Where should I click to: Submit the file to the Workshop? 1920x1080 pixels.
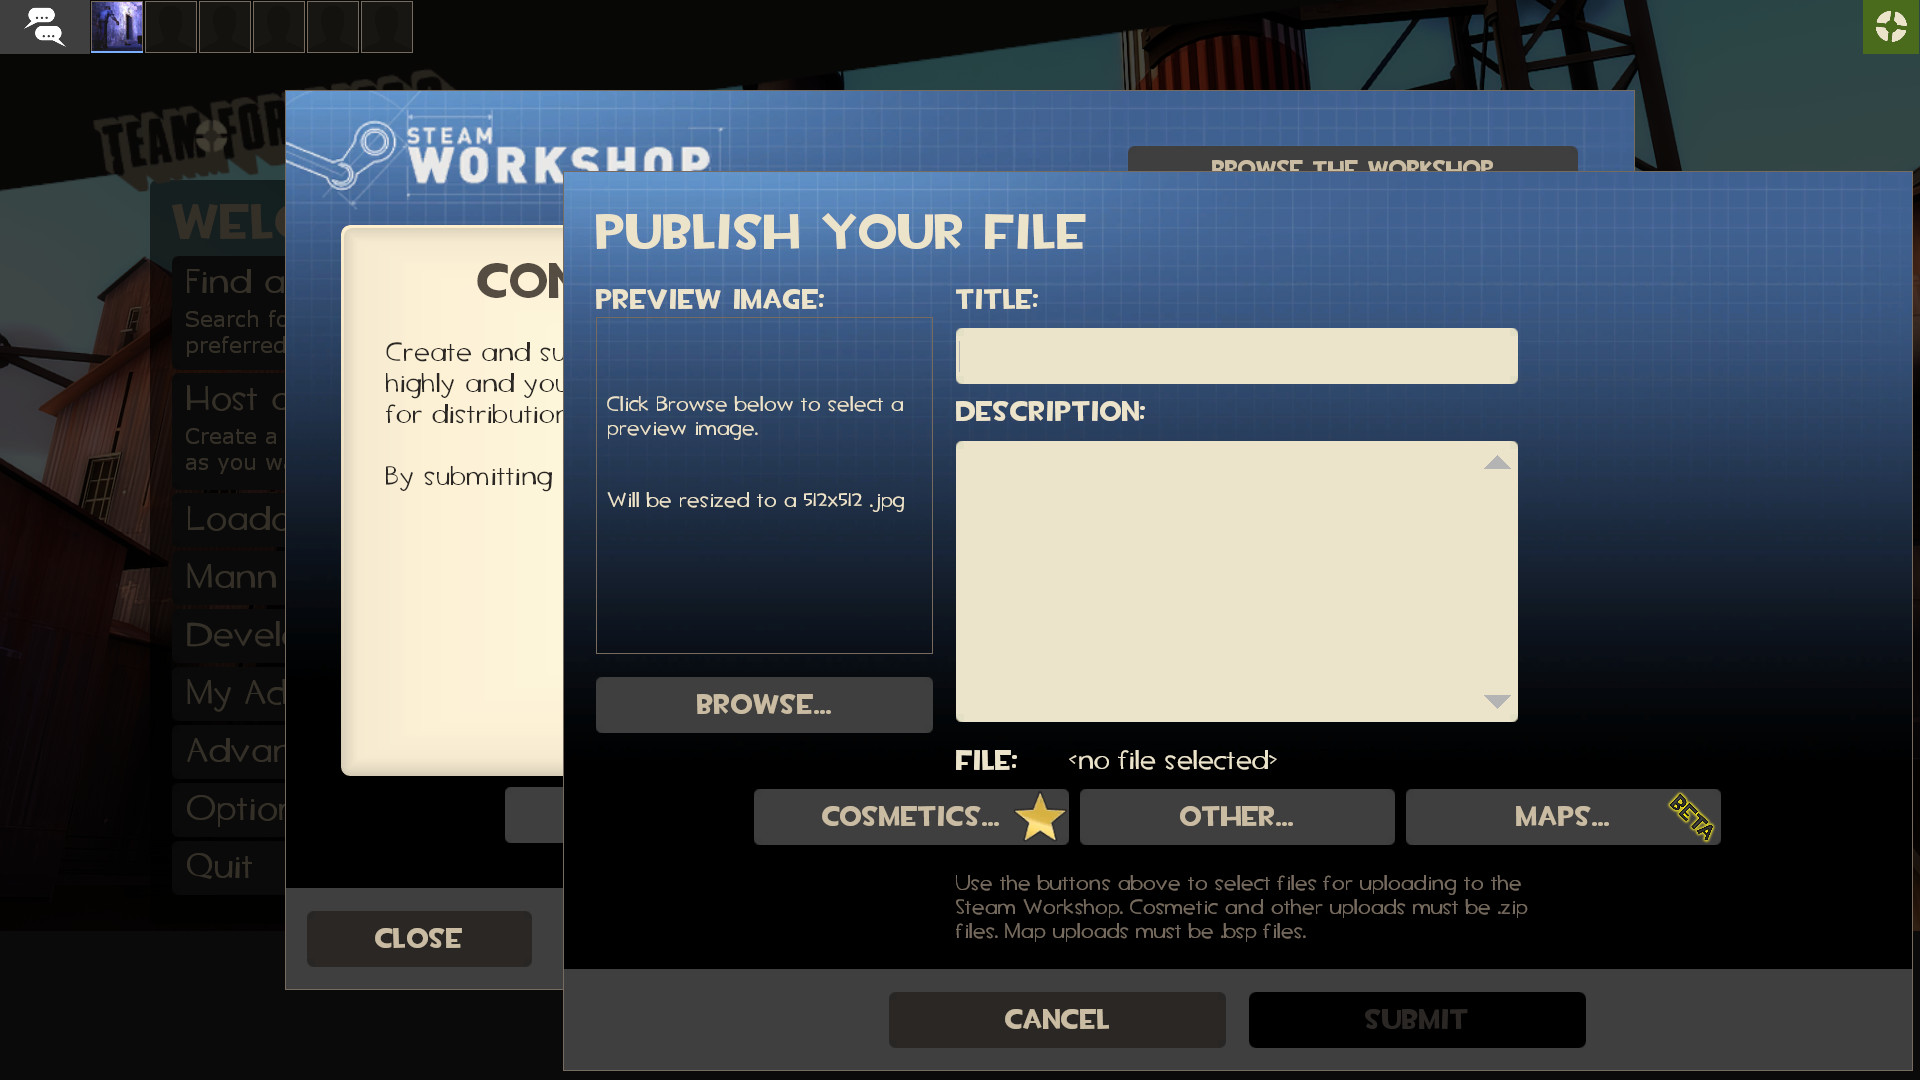(x=1416, y=1019)
